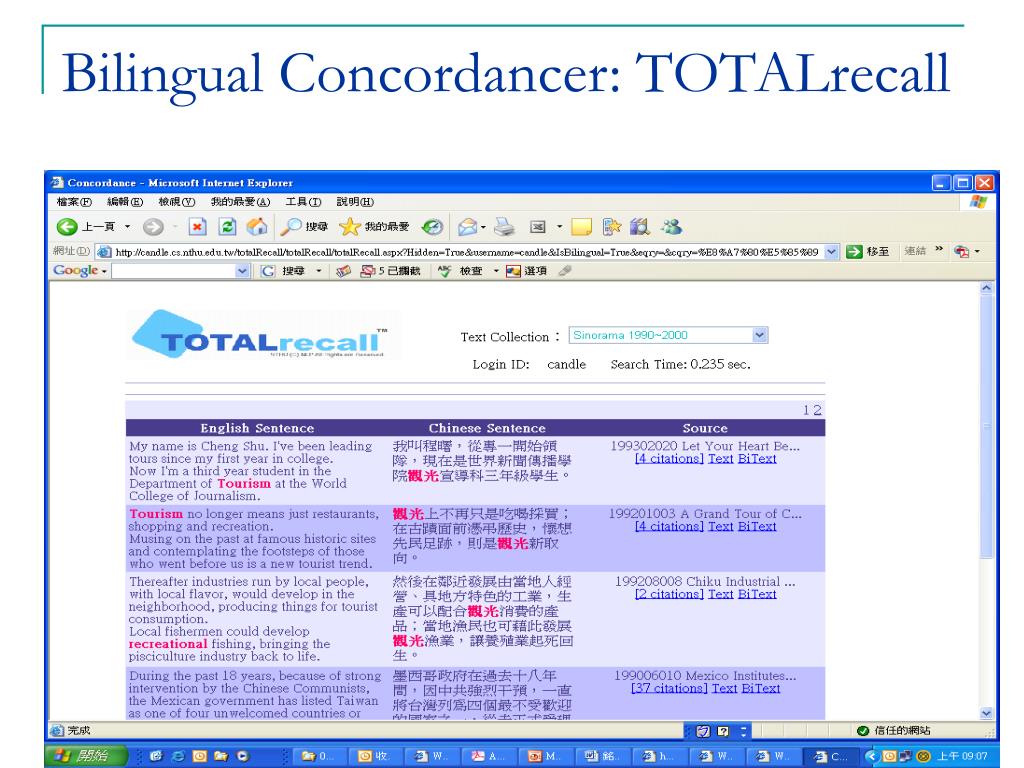This screenshot has height=768, width=1024.
Task: Expand the 檢查 button dropdown arrow
Action: (496, 270)
